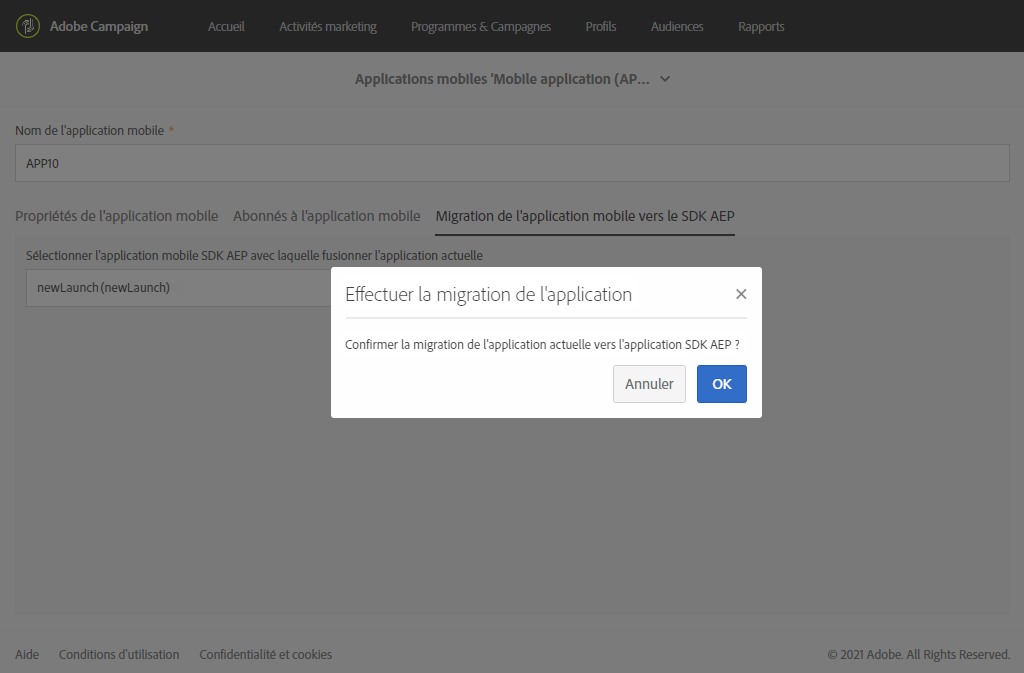The height and width of the screenshot is (673, 1024).
Task: Click the dialog title Effectuer la migration
Action: point(488,294)
